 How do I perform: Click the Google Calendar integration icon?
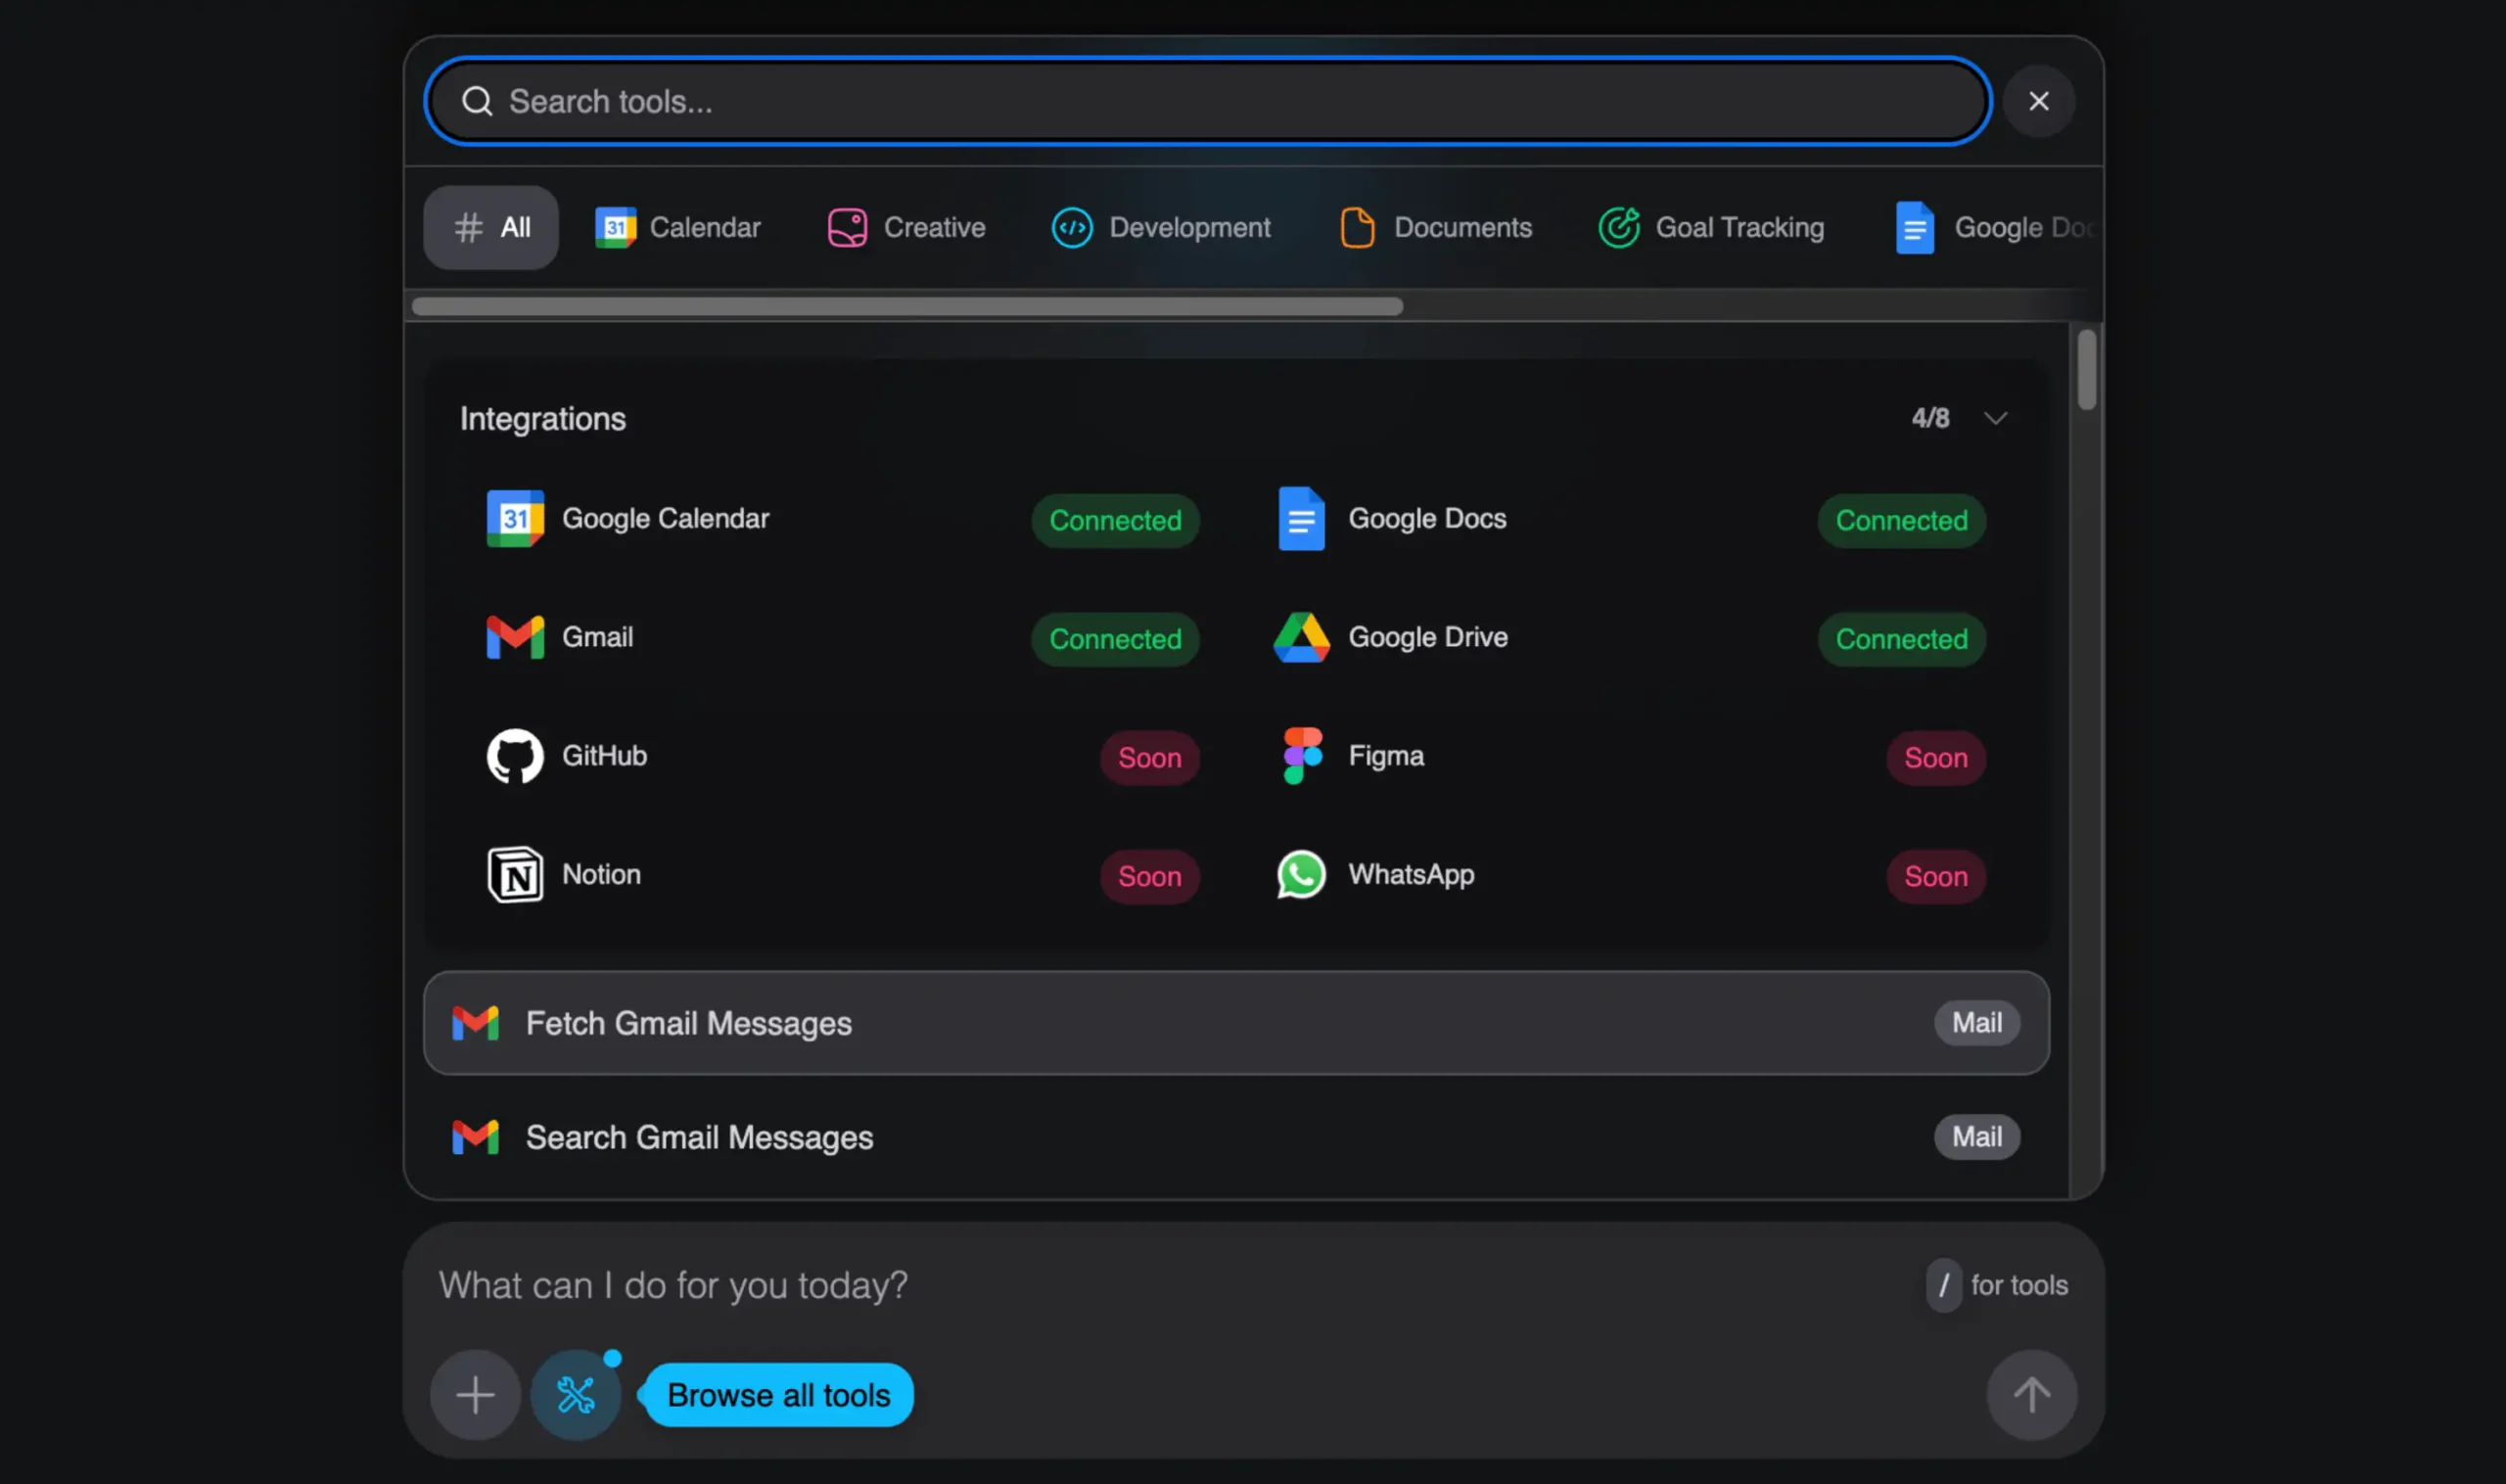click(515, 518)
